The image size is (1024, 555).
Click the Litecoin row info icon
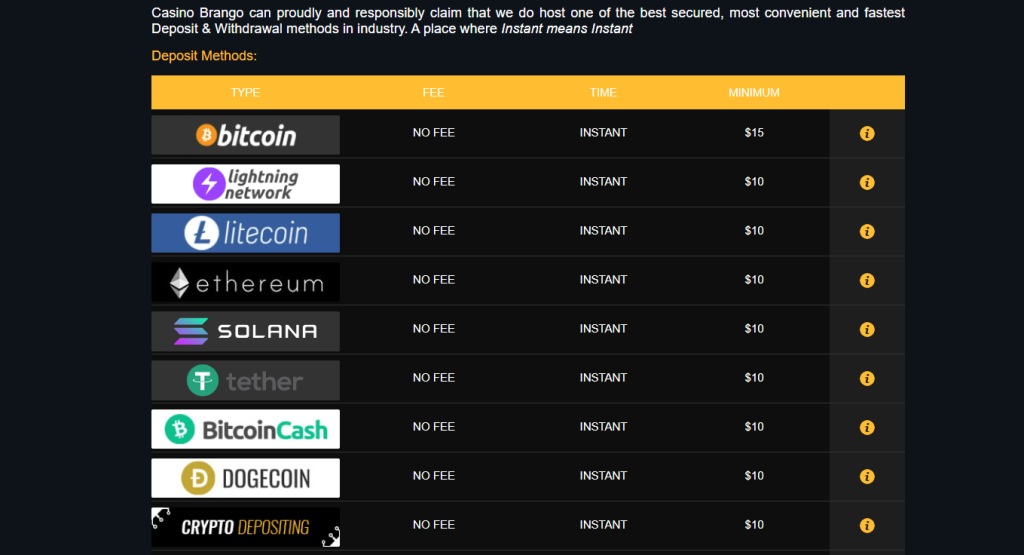(867, 231)
